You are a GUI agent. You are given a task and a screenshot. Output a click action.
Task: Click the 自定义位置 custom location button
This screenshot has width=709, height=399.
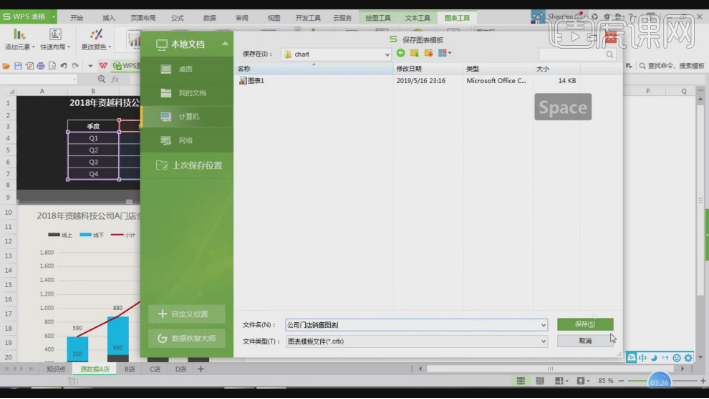(x=187, y=314)
